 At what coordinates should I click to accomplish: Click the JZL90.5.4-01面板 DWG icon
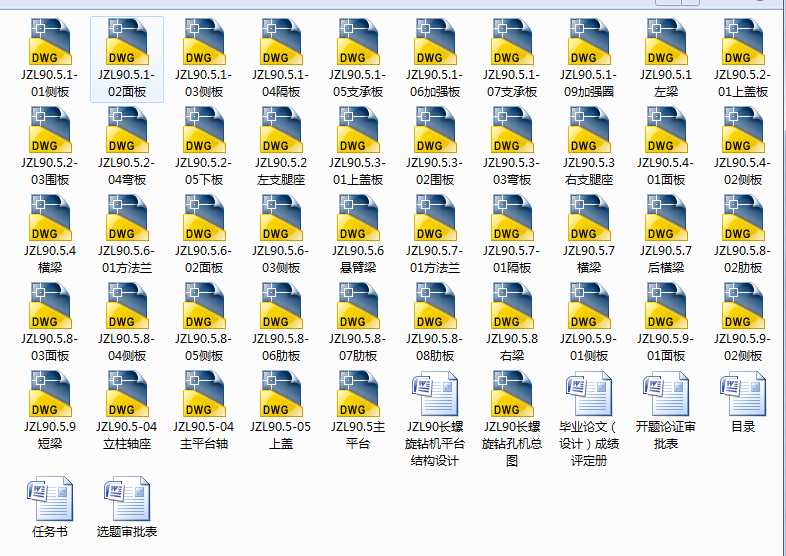[666, 130]
